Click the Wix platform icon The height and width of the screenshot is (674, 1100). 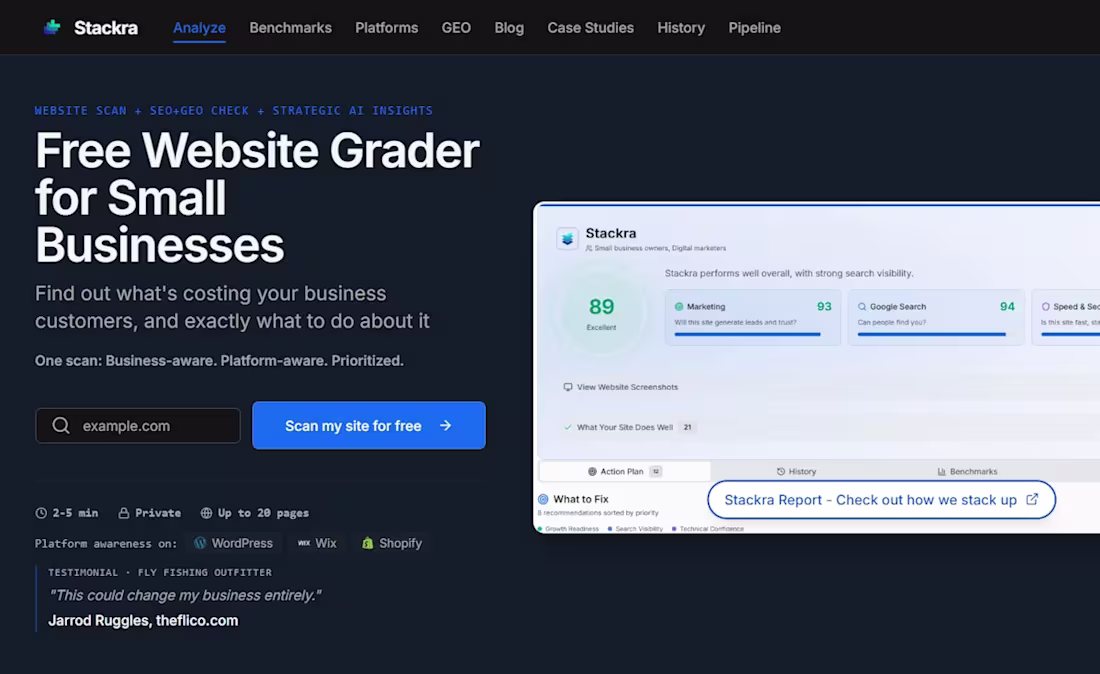pos(304,543)
